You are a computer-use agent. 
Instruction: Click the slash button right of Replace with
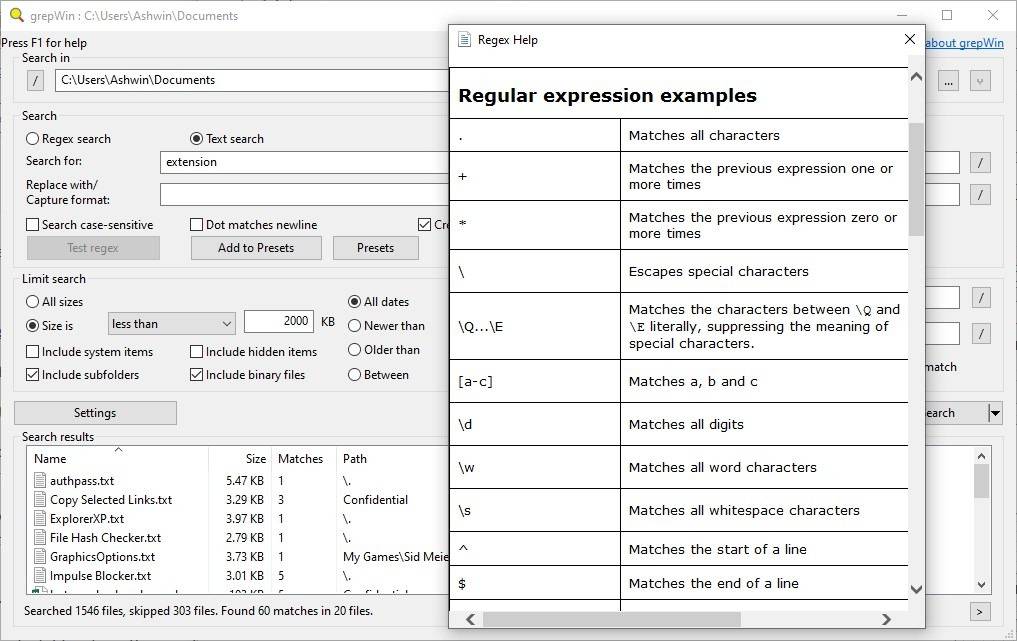point(980,194)
